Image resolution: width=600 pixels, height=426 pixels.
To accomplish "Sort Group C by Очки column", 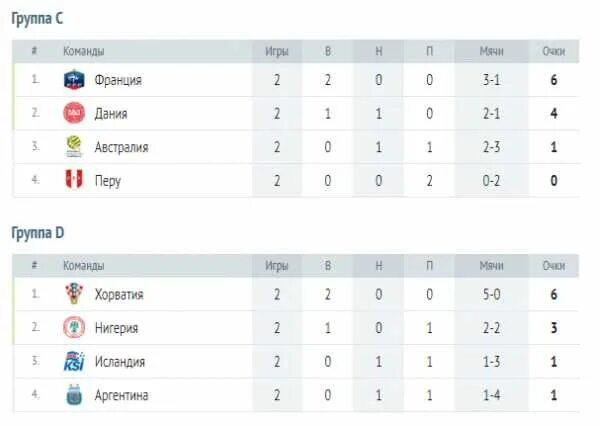I will [554, 51].
